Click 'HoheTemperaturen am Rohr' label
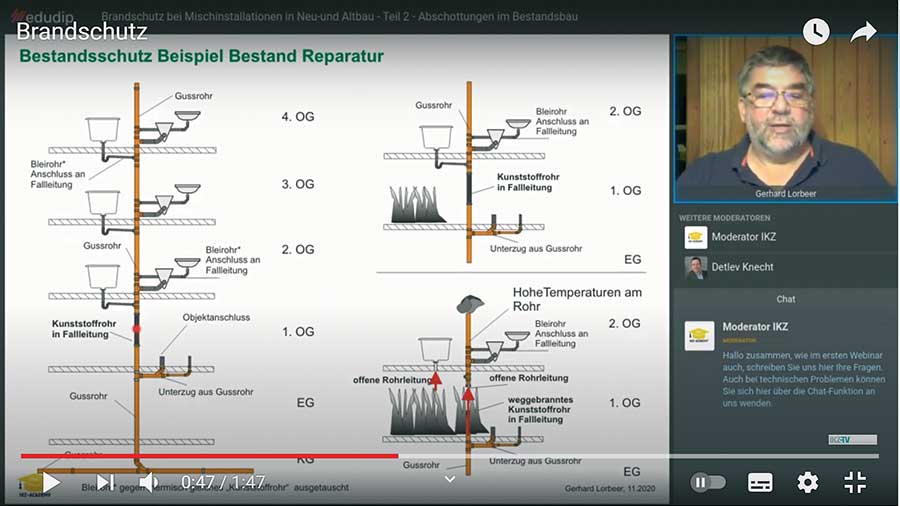The image size is (900, 506). pyautogui.click(x=577, y=299)
